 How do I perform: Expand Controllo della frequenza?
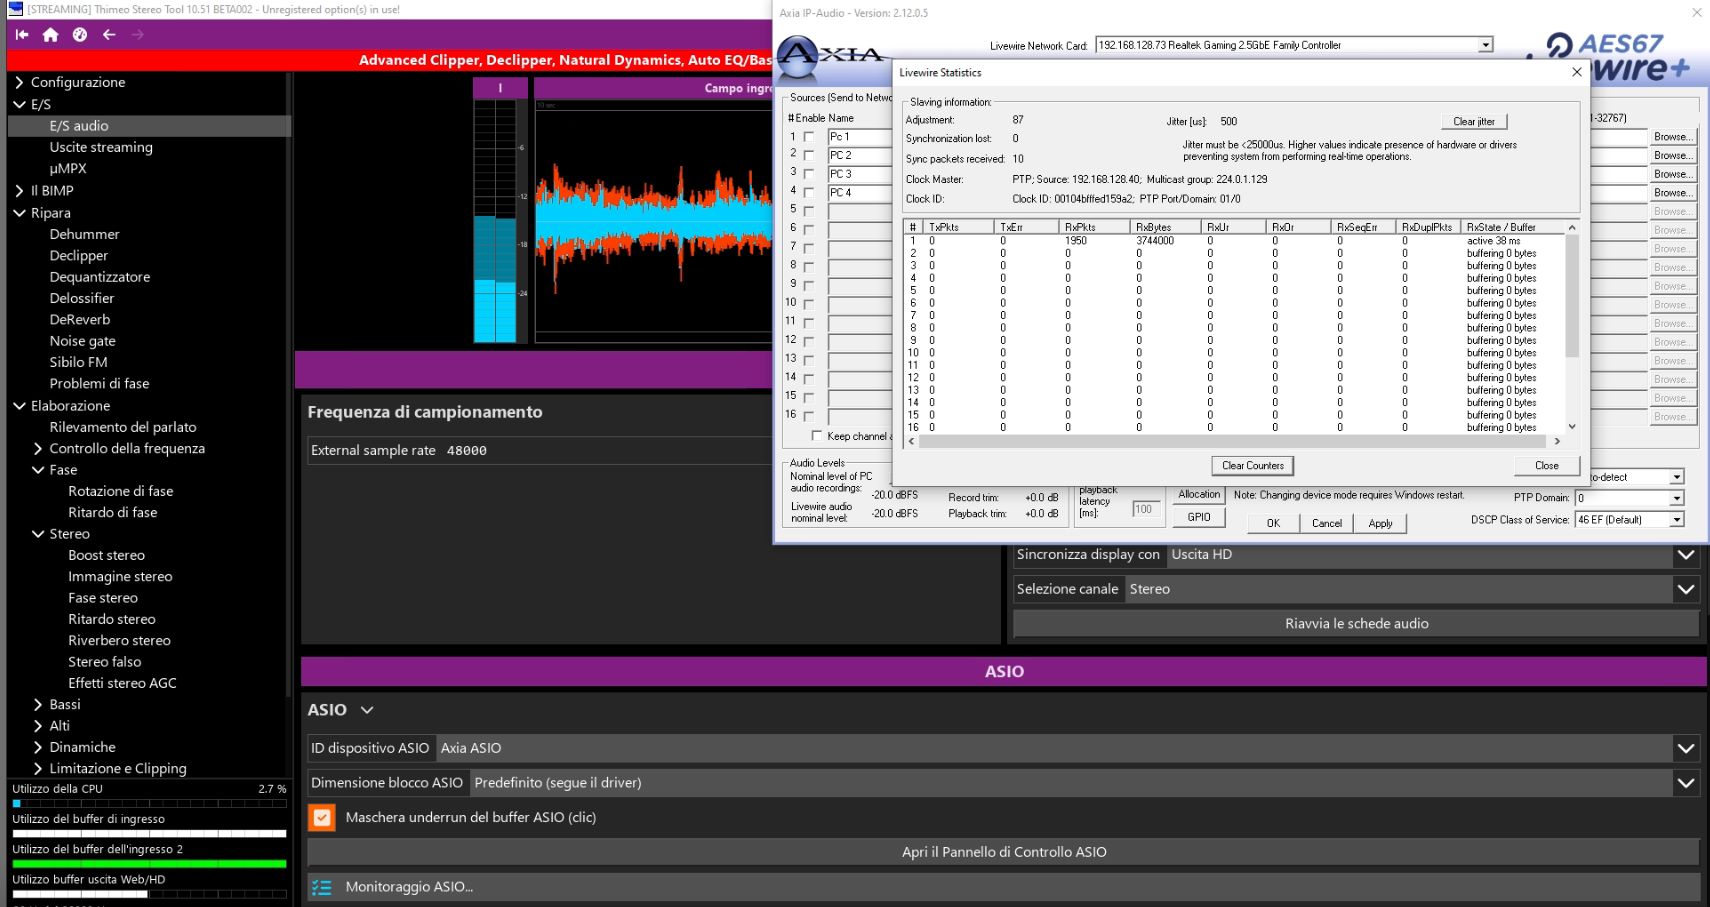pyautogui.click(x=38, y=448)
